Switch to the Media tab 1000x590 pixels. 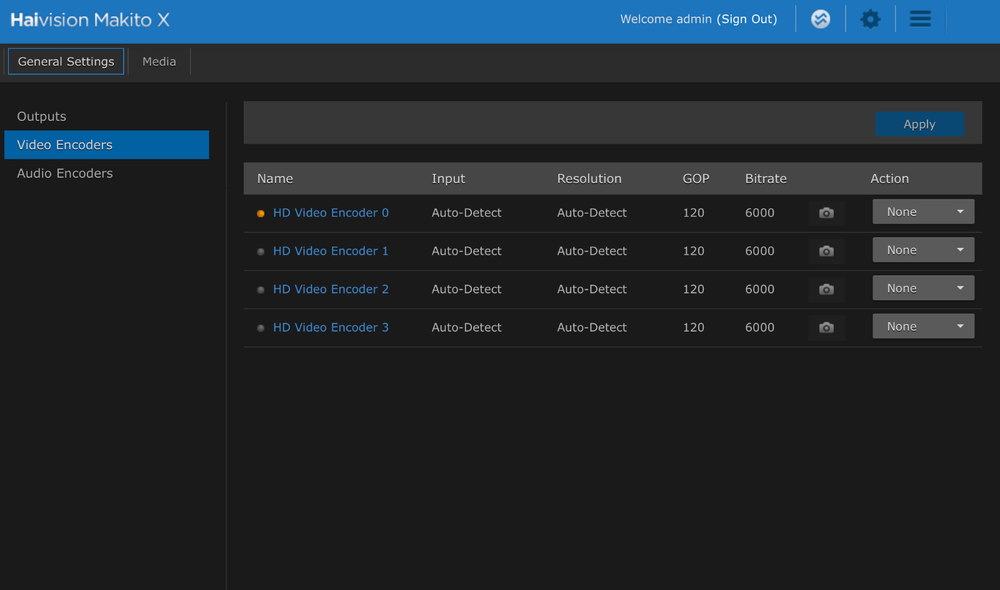click(x=159, y=61)
